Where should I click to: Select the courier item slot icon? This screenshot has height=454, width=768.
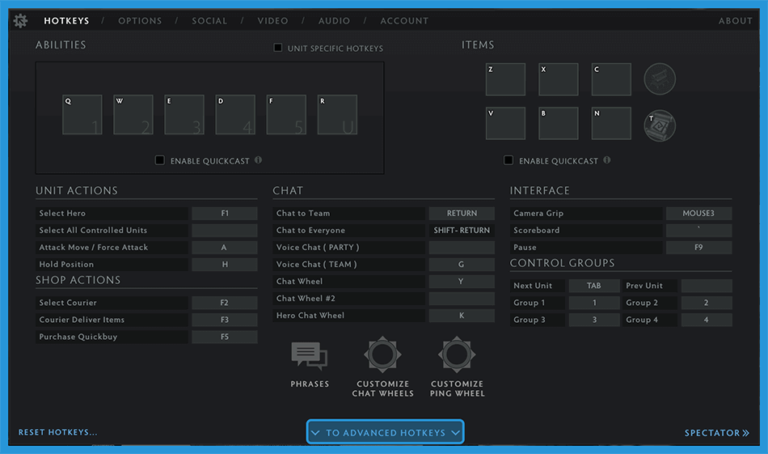tap(660, 79)
